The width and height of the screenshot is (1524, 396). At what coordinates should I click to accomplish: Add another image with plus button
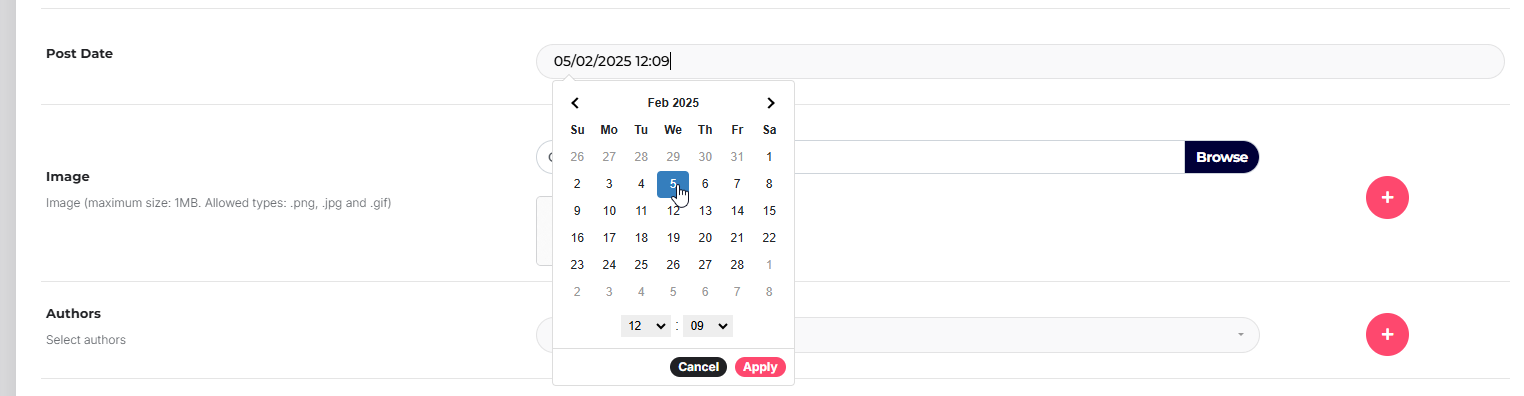1387,198
